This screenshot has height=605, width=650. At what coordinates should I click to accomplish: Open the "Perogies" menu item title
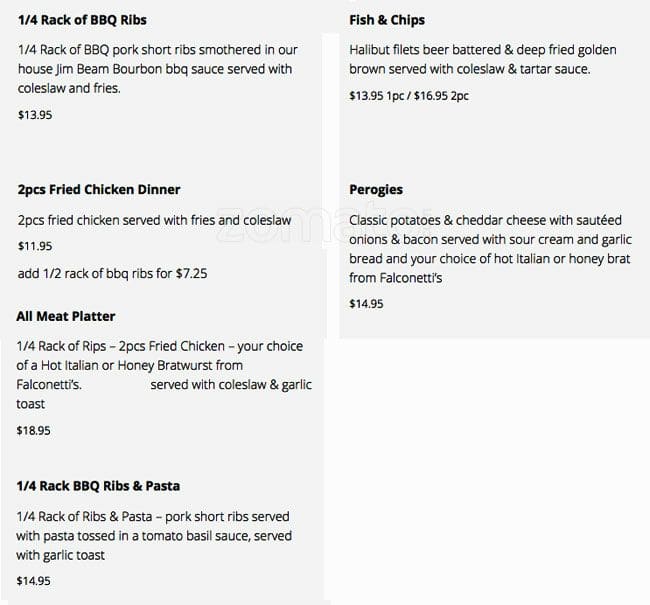click(x=376, y=189)
